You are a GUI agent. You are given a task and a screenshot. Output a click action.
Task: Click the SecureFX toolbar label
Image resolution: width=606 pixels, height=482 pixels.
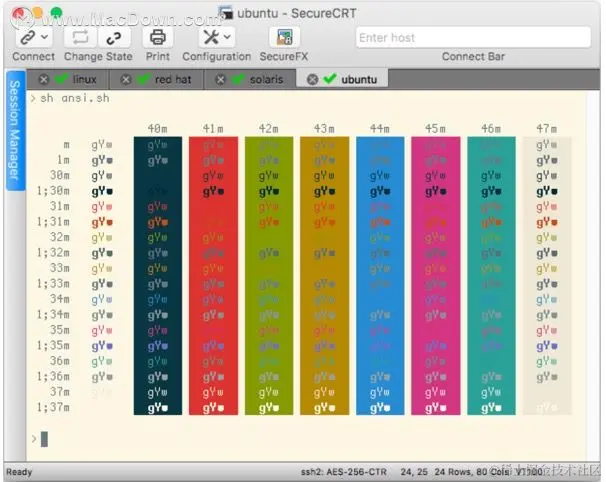pos(284,56)
